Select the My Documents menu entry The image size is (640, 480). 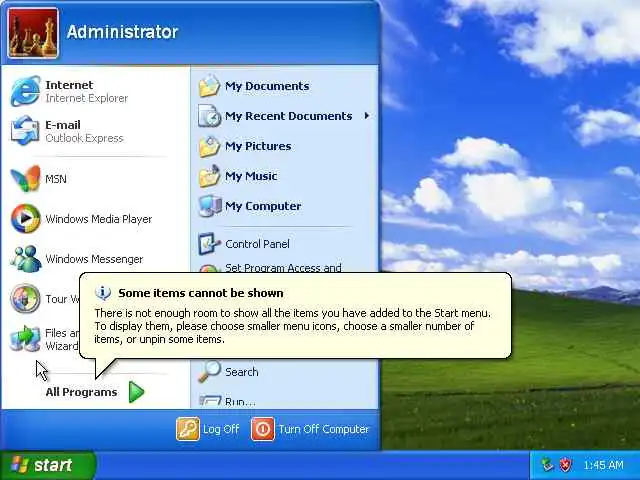pyautogui.click(x=284, y=86)
